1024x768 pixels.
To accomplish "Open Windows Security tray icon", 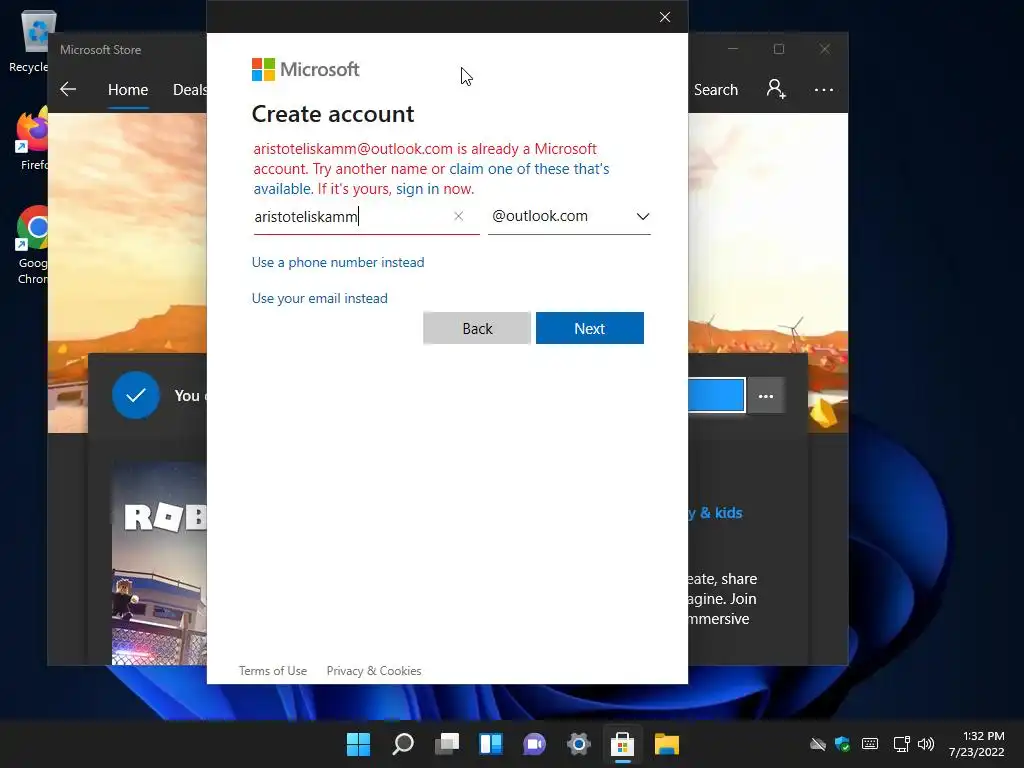I will point(842,744).
